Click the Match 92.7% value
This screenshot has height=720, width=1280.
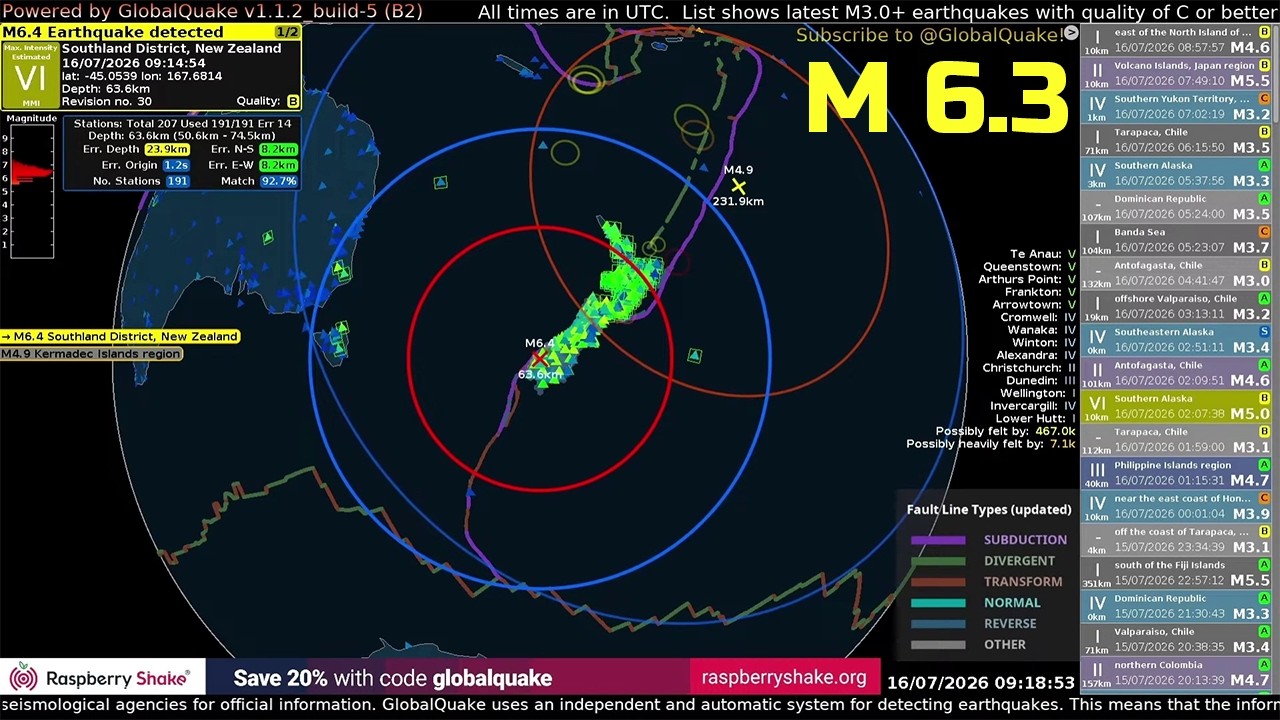click(278, 181)
